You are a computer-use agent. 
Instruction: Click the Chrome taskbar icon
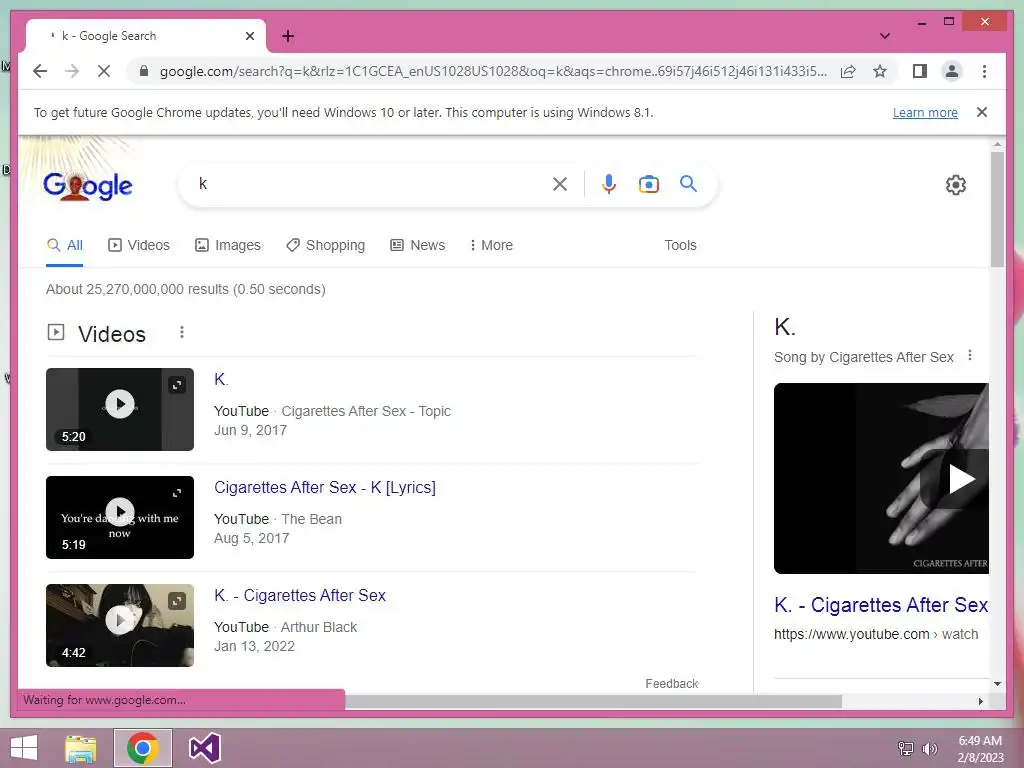(x=142, y=748)
